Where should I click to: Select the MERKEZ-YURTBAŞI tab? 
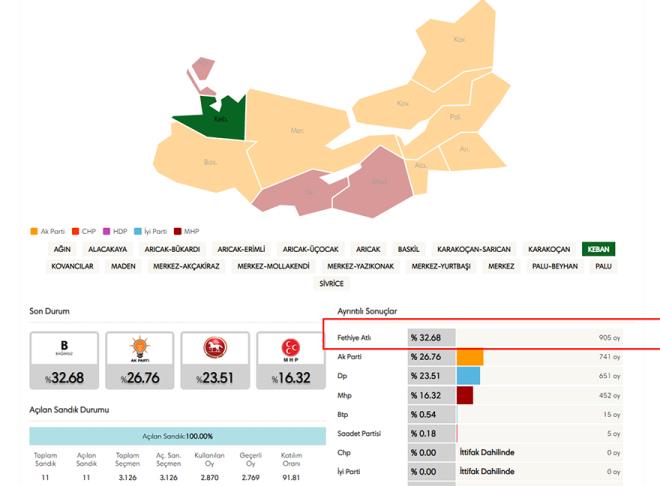tap(441, 266)
